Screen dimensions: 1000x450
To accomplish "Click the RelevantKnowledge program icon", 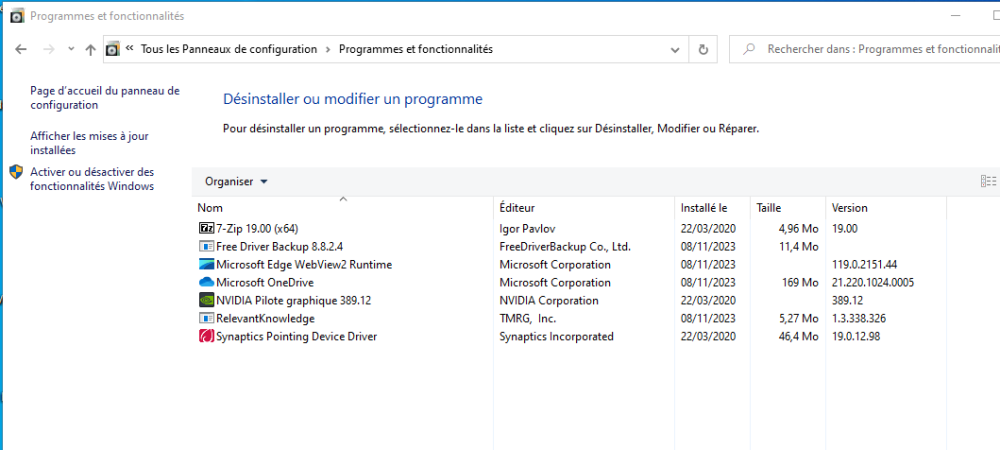I will 207,318.
